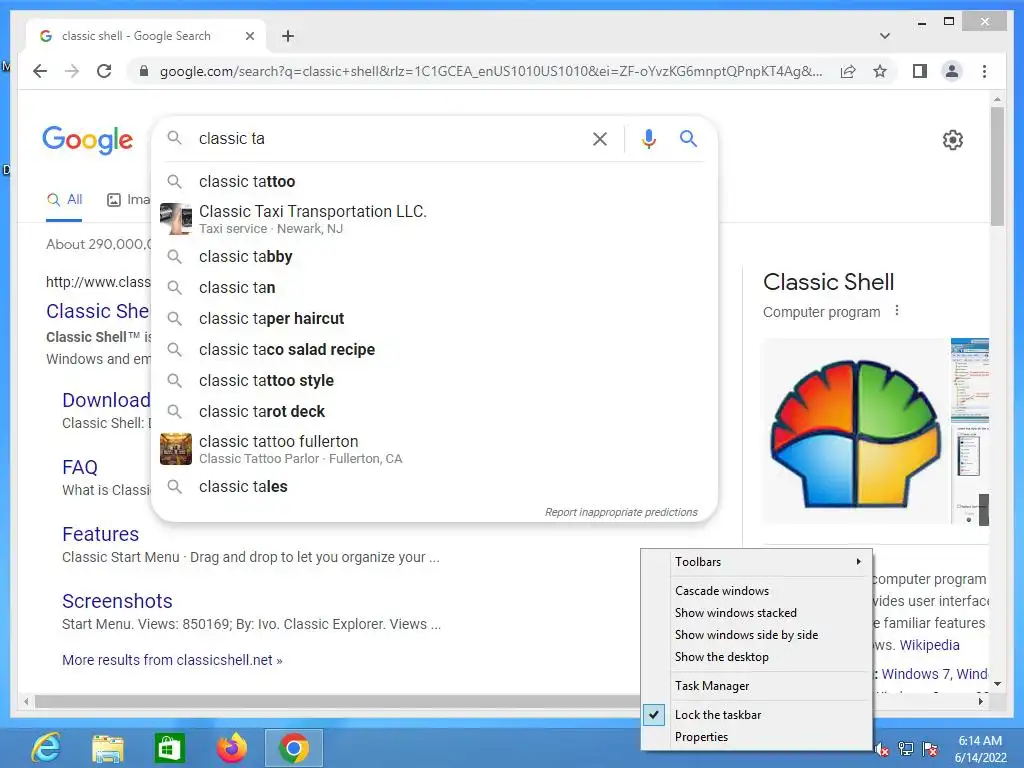Select the classic tan suggestion
This screenshot has width=1024, height=768.
(x=434, y=287)
